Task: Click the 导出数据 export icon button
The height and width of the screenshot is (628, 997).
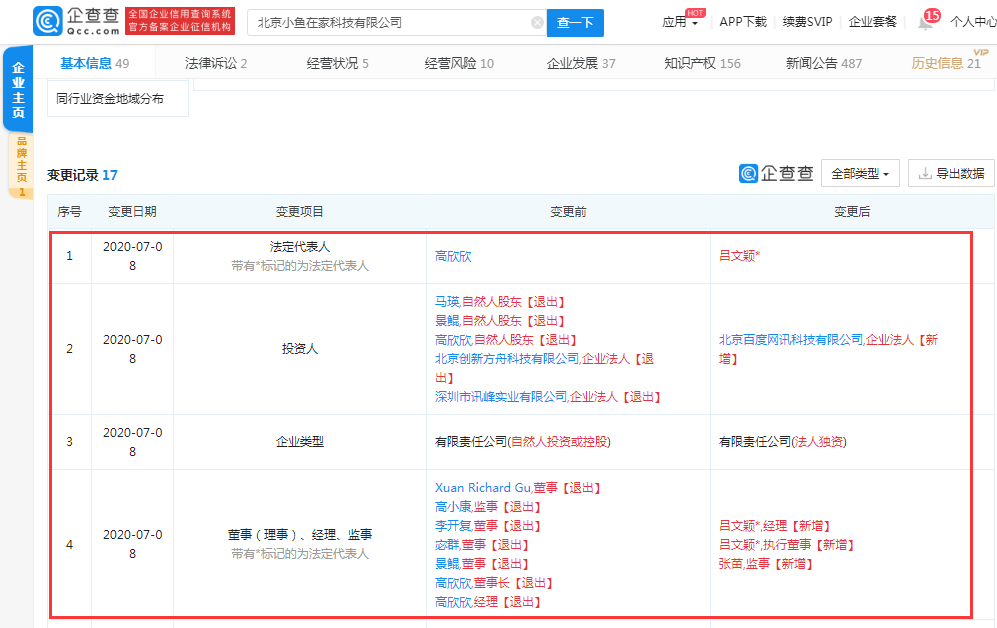Action: coord(951,173)
